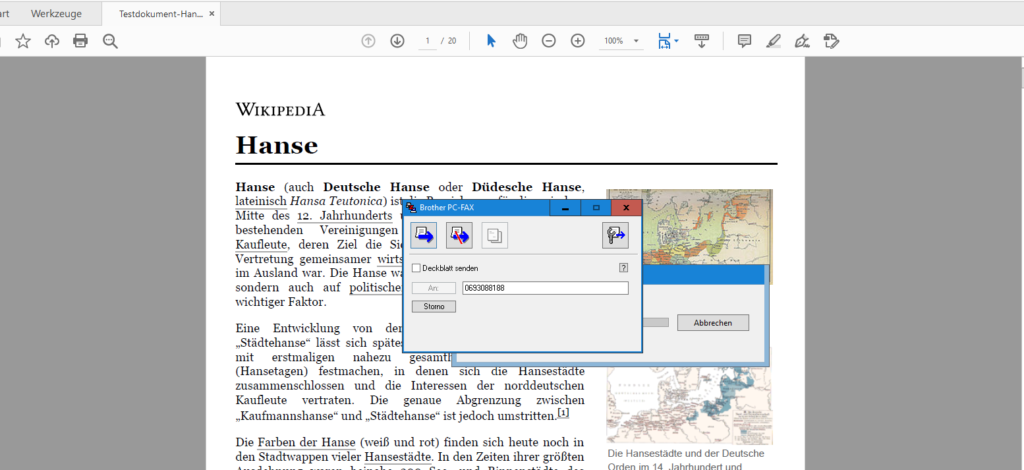The width and height of the screenshot is (1024, 470).
Task: Click the greyed cover page icon in PC-FAX
Action: tap(494, 235)
